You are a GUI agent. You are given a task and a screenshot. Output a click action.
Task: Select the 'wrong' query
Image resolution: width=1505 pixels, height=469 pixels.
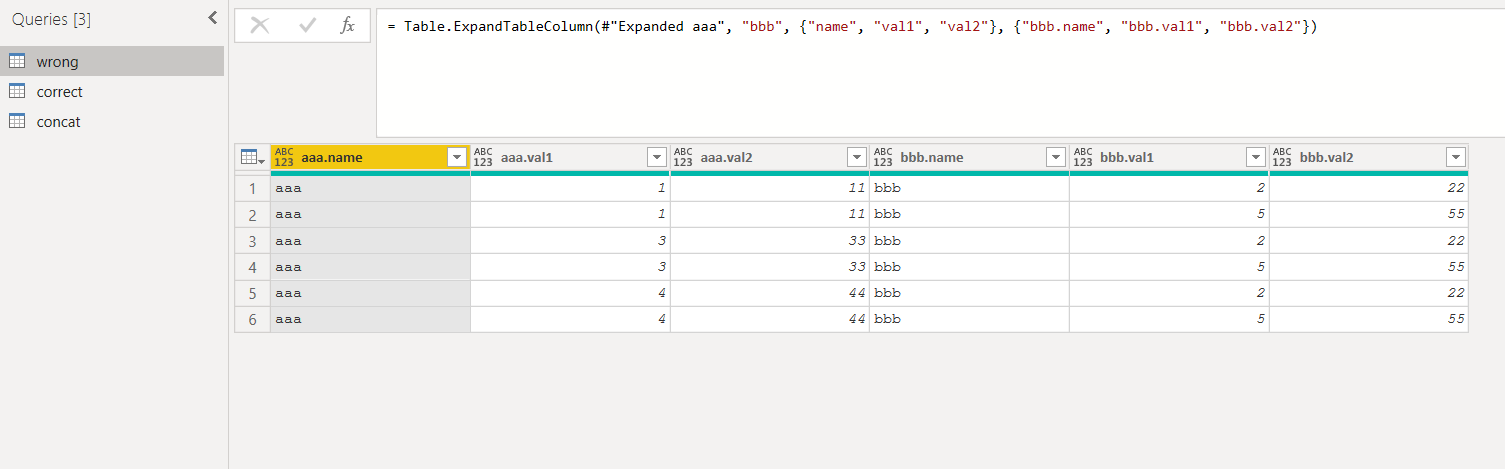coord(112,61)
